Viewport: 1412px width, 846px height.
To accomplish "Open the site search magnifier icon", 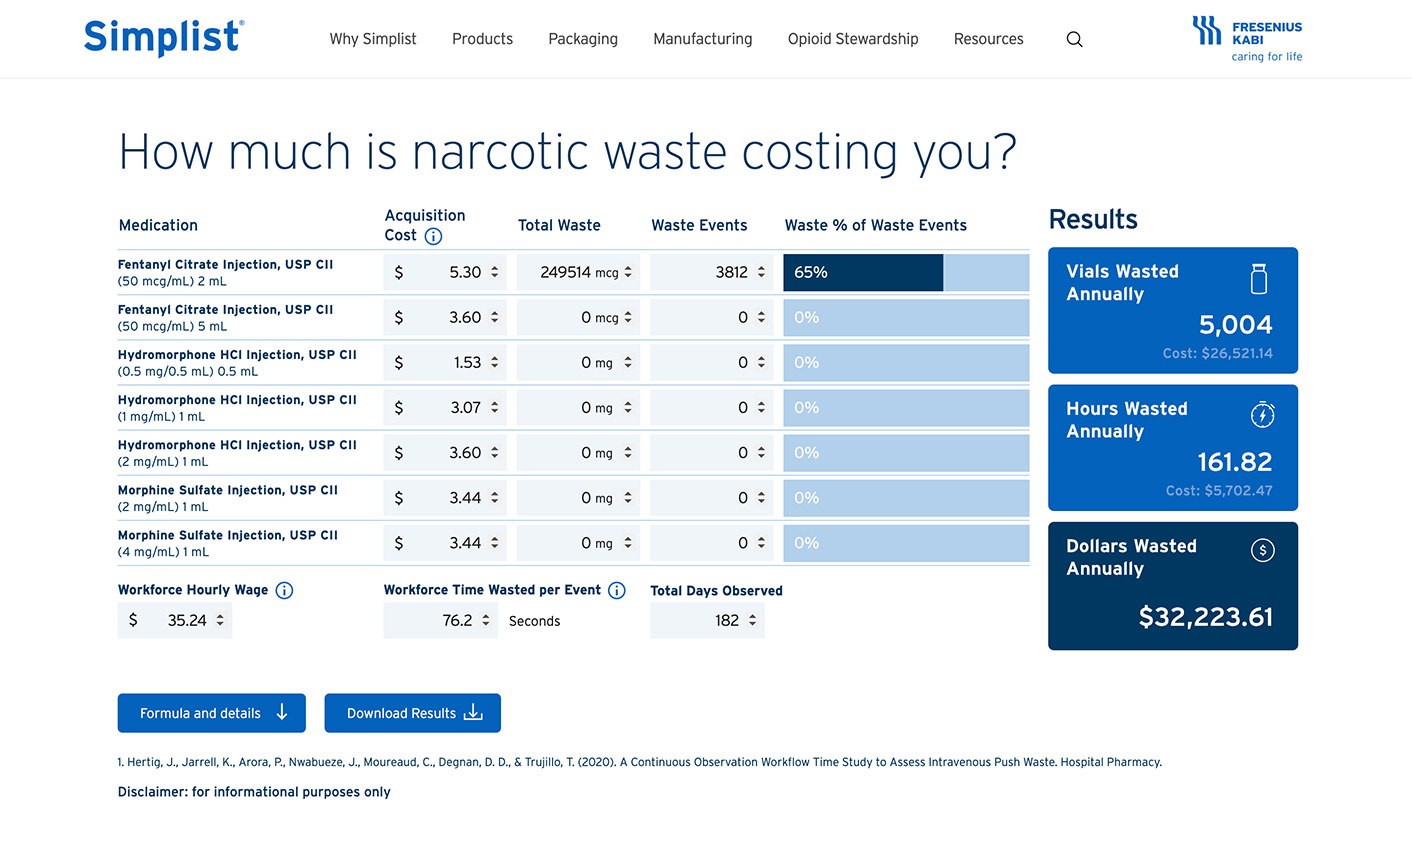I will pos(1074,39).
